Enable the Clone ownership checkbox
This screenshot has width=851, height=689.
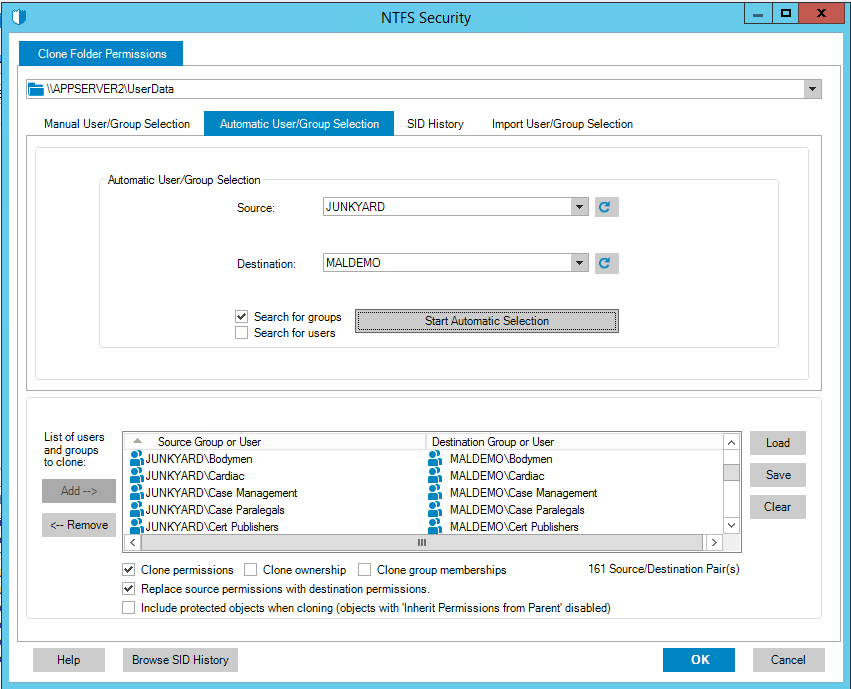[x=251, y=570]
